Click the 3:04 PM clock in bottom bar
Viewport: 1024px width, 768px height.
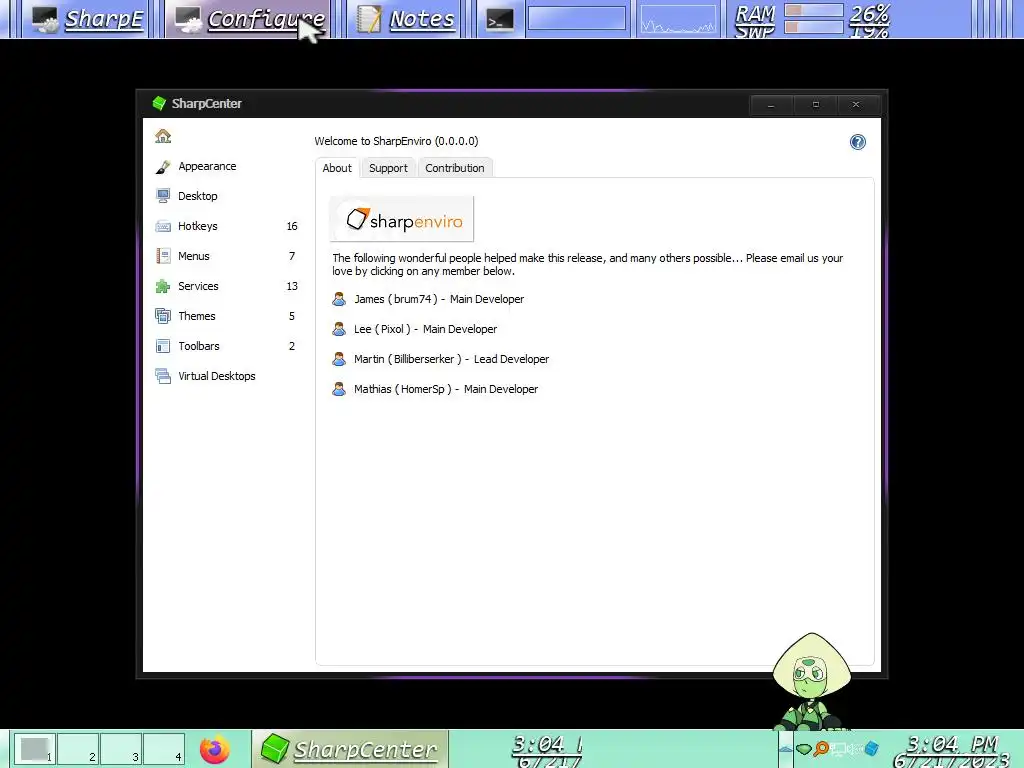click(952, 744)
